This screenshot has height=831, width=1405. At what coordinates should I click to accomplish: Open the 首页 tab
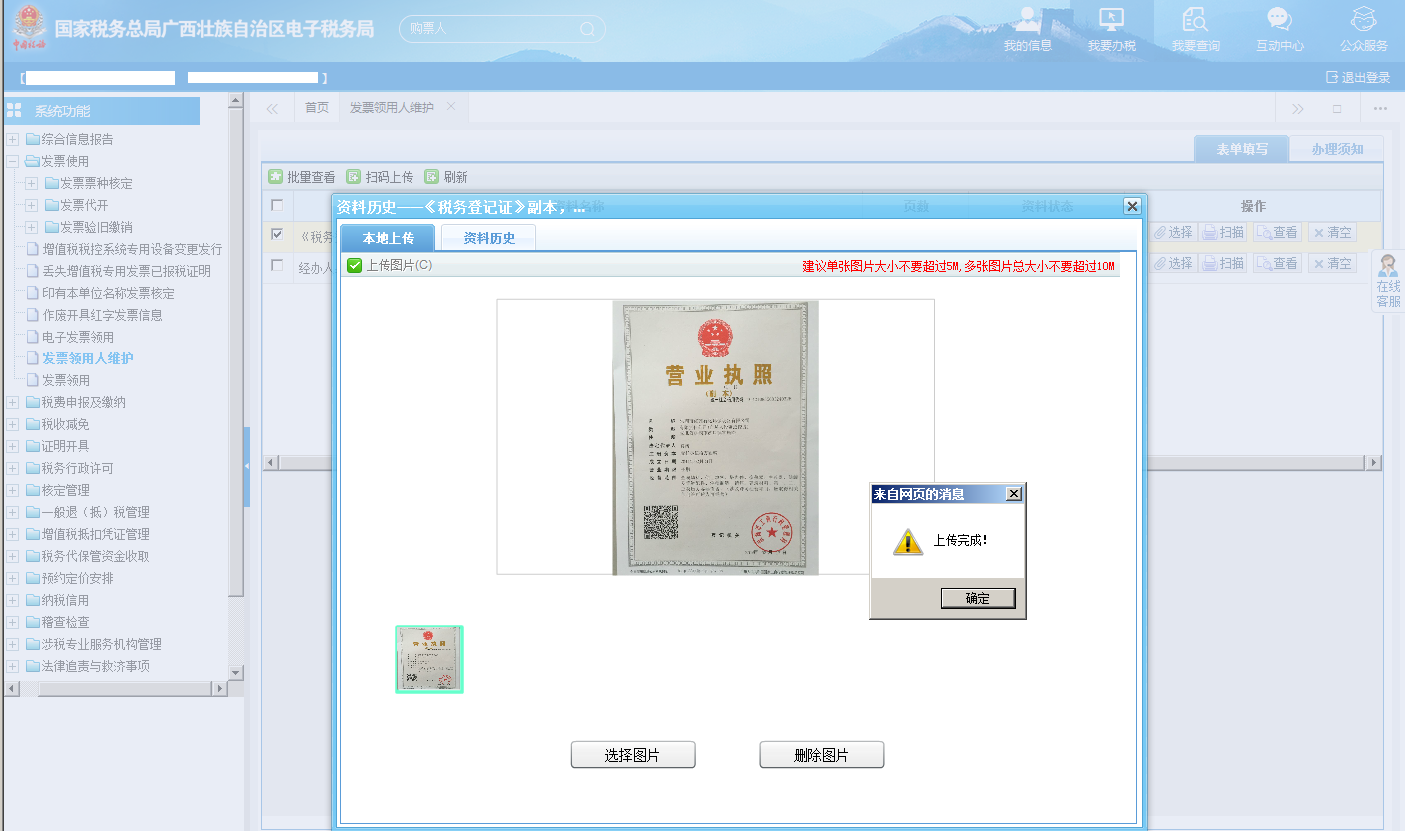click(316, 108)
